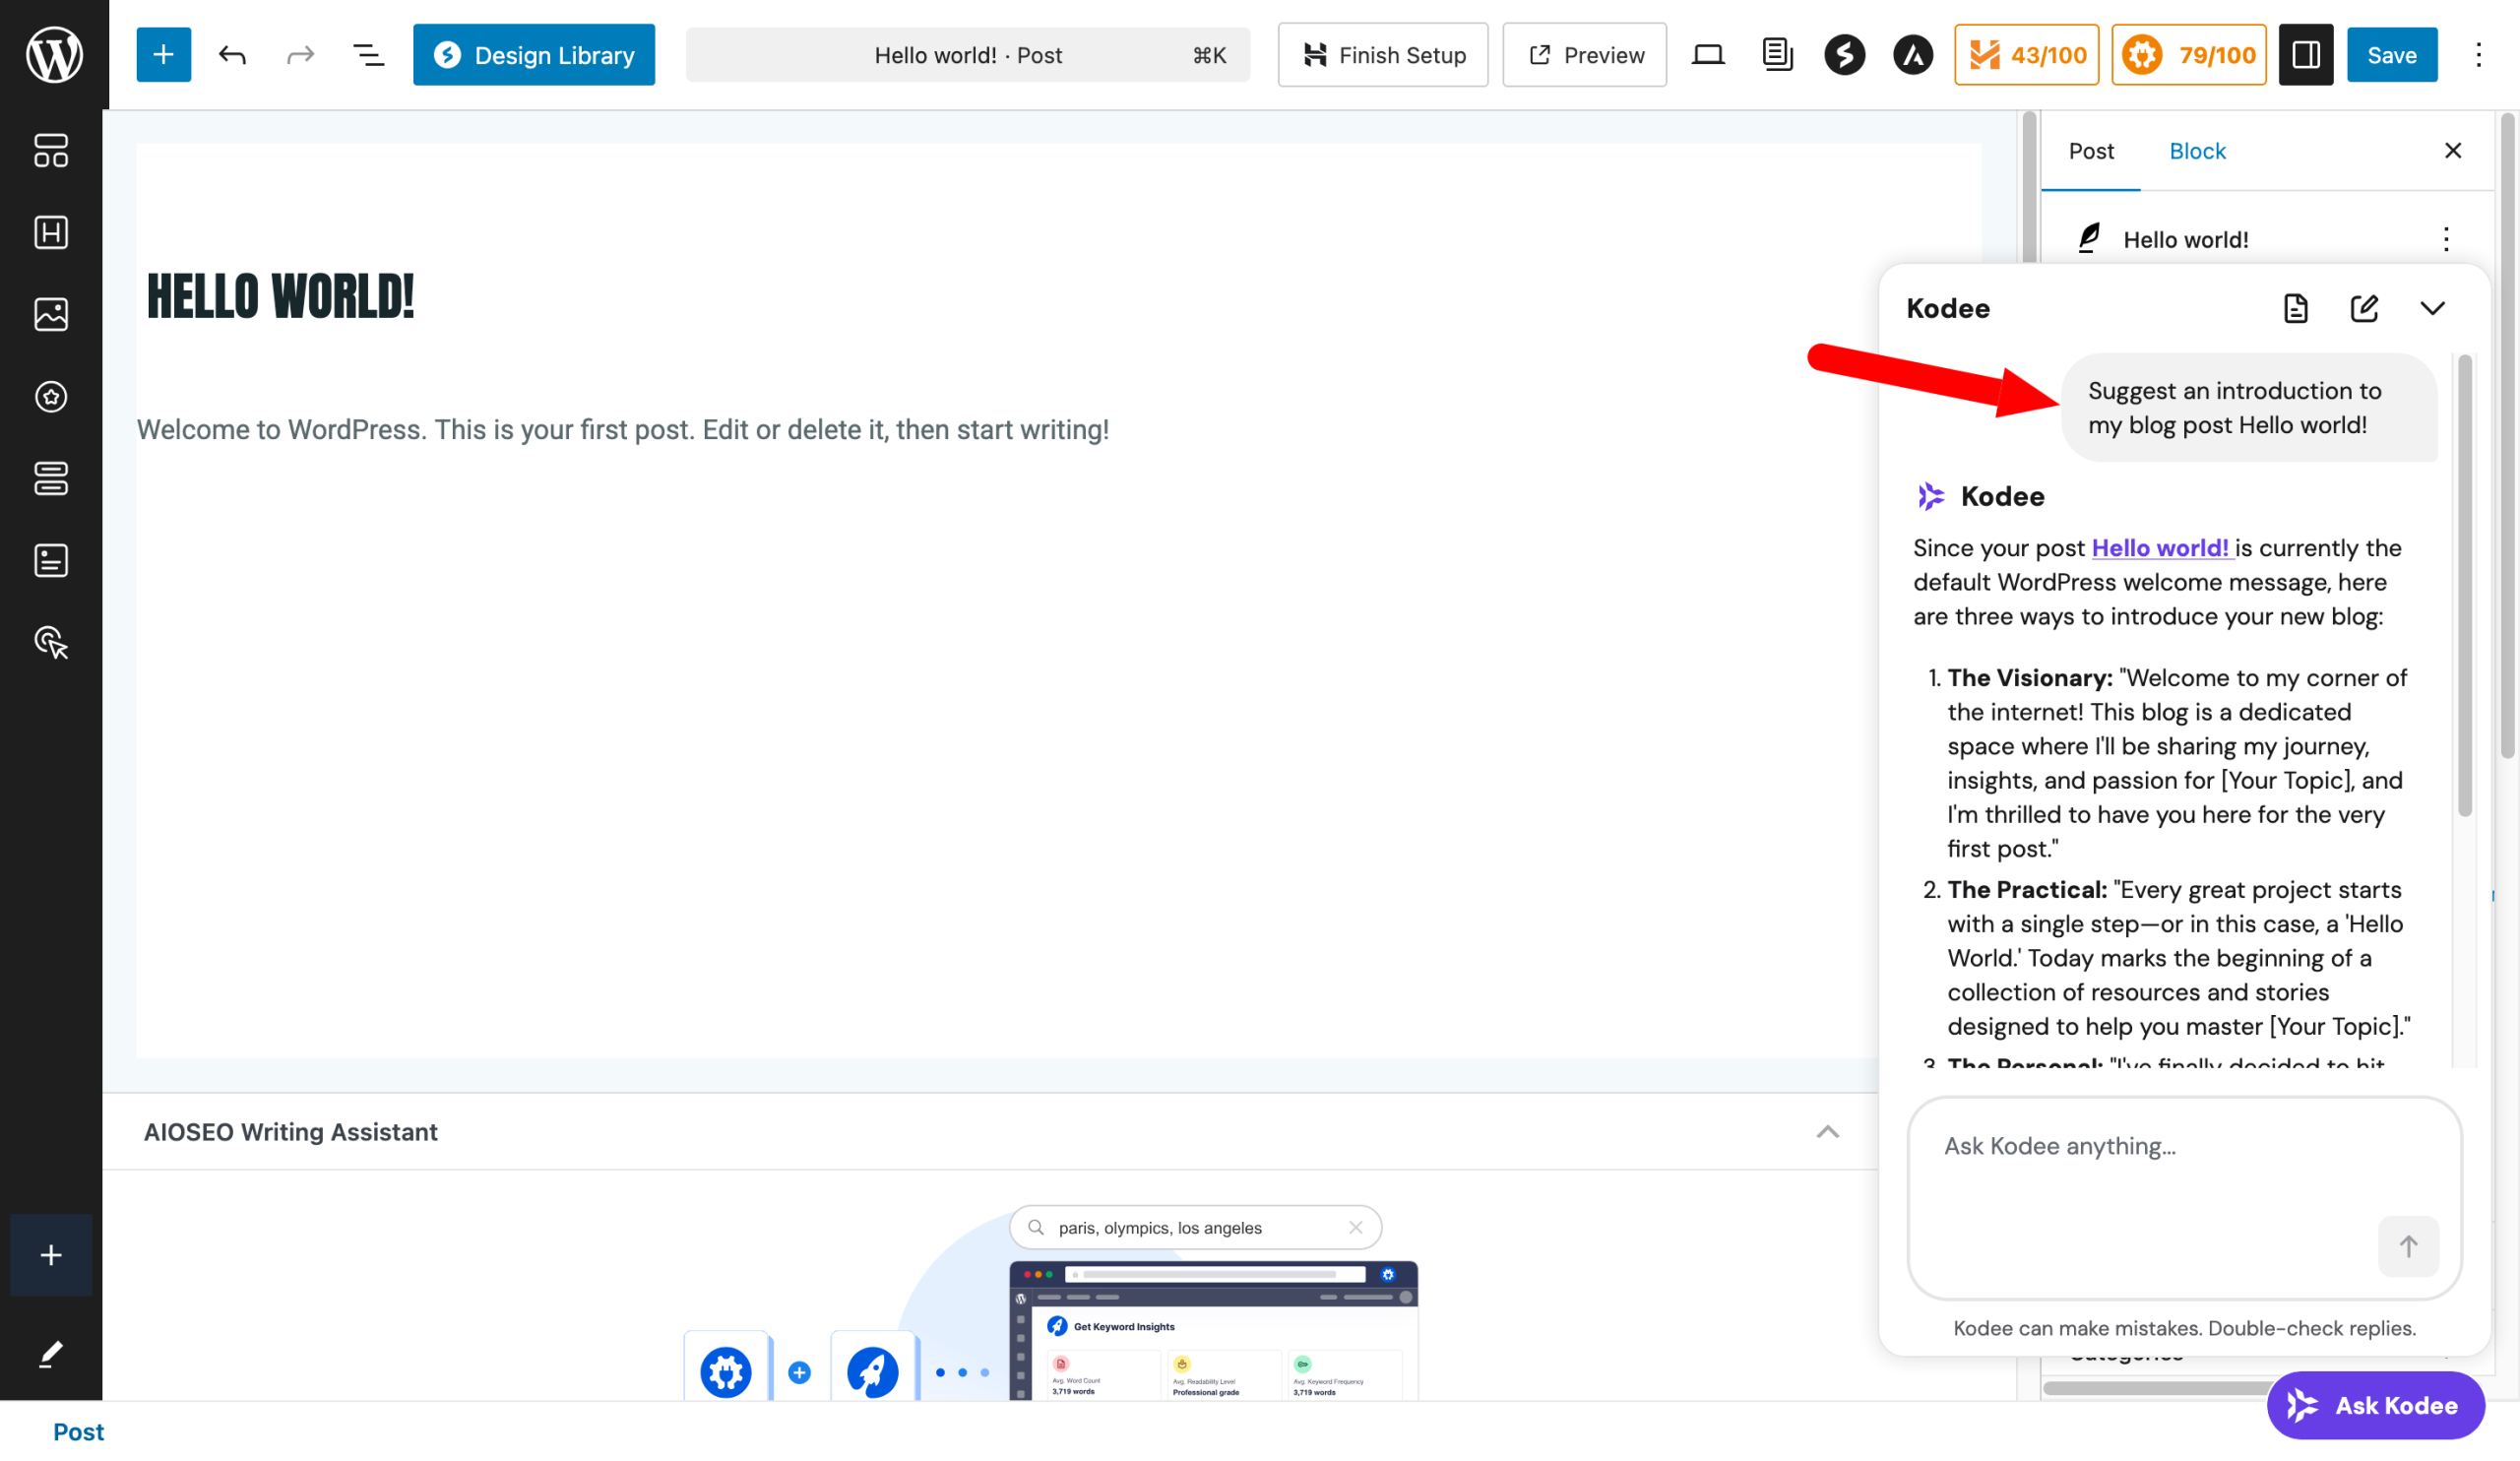Click the pencil edit icon in sidebar

pyautogui.click(x=51, y=1353)
